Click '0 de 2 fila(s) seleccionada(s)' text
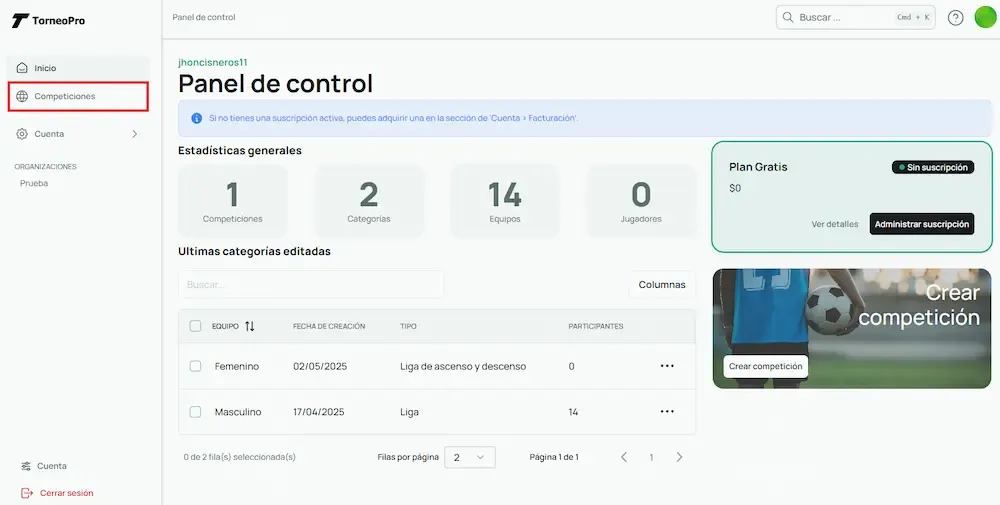 coord(240,457)
